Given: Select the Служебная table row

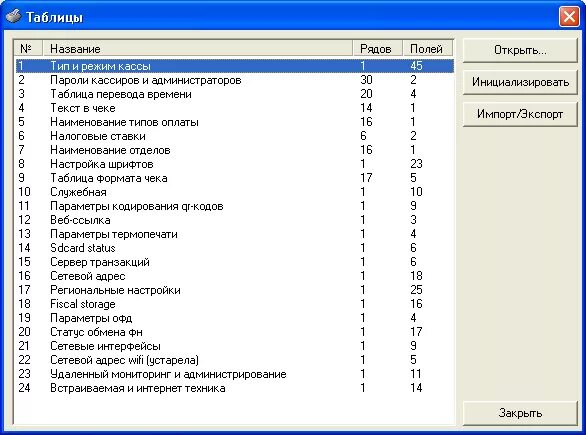Looking at the screenshot, I should pos(235,192).
